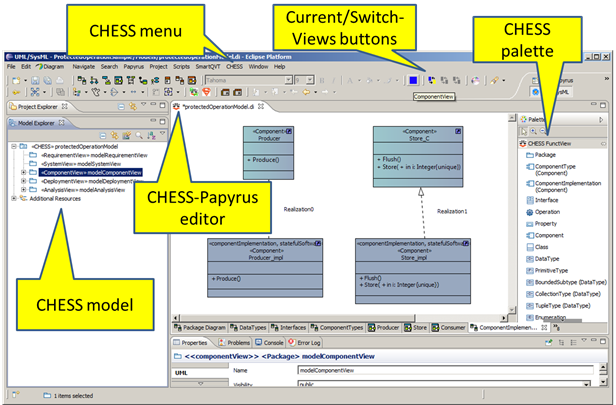This screenshot has width=616, height=405.
Task: Select the Package tool in the palette
Action: pyautogui.click(x=541, y=155)
